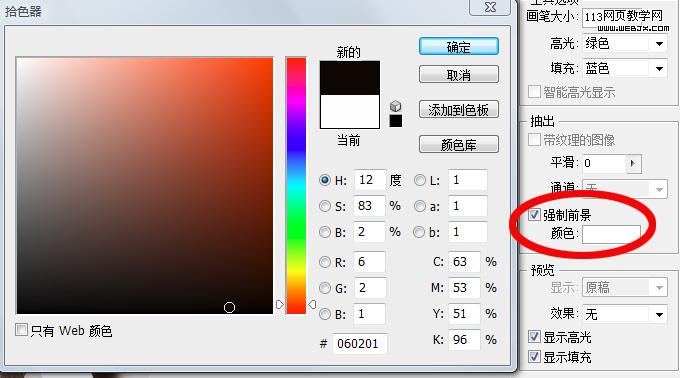The width and height of the screenshot is (680, 378).
Task: Toggle the 显示高光 checkbox
Action: [534, 336]
